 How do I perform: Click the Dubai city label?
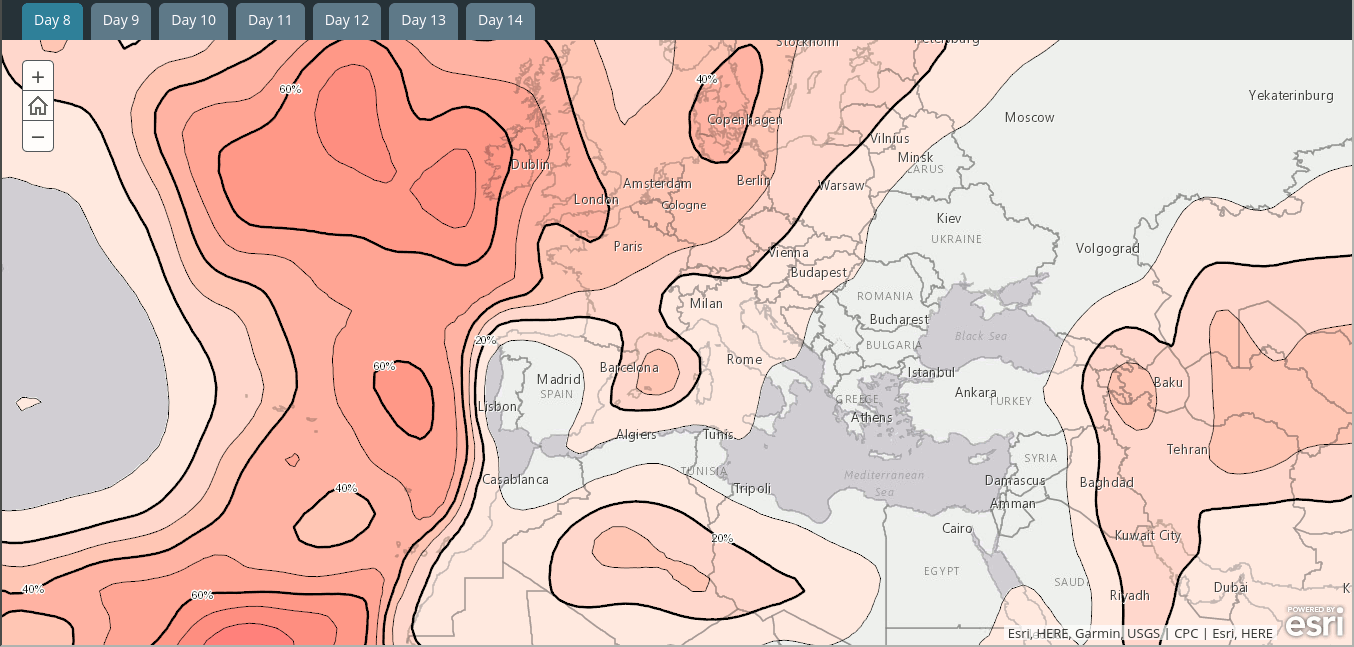[x=1230, y=587]
